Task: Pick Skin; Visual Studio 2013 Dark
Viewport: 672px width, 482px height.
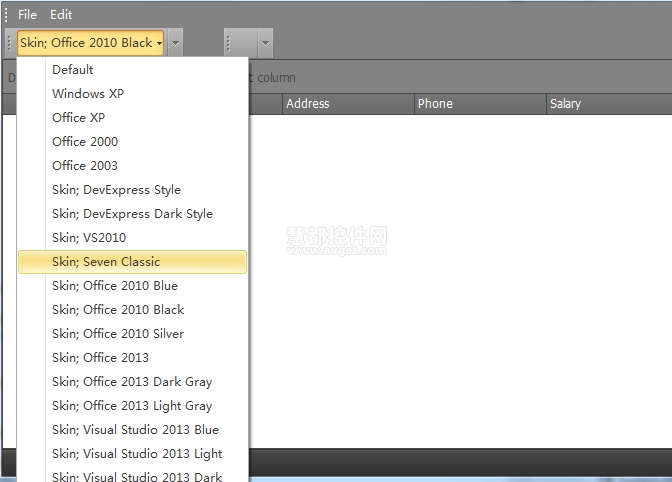Action: [x=132, y=475]
